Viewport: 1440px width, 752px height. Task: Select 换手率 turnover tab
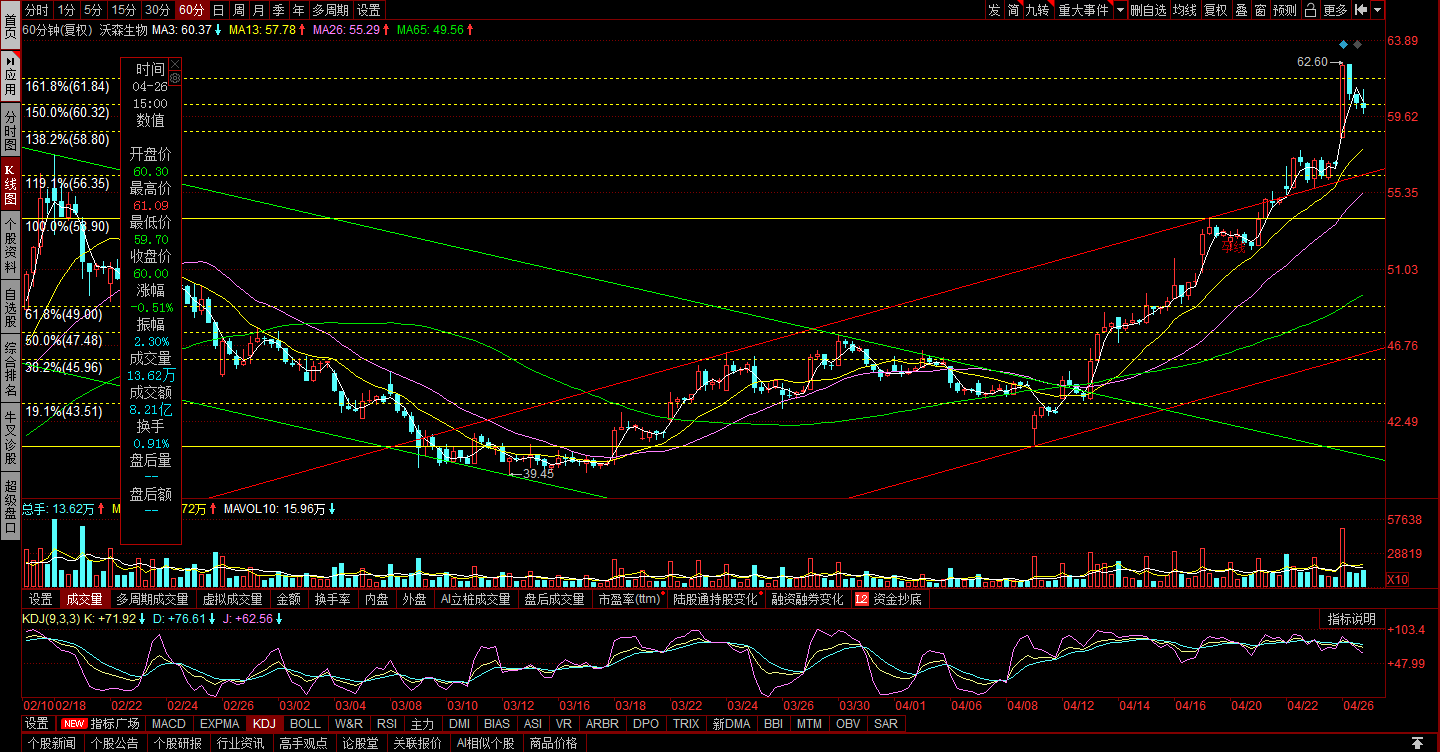(333, 599)
